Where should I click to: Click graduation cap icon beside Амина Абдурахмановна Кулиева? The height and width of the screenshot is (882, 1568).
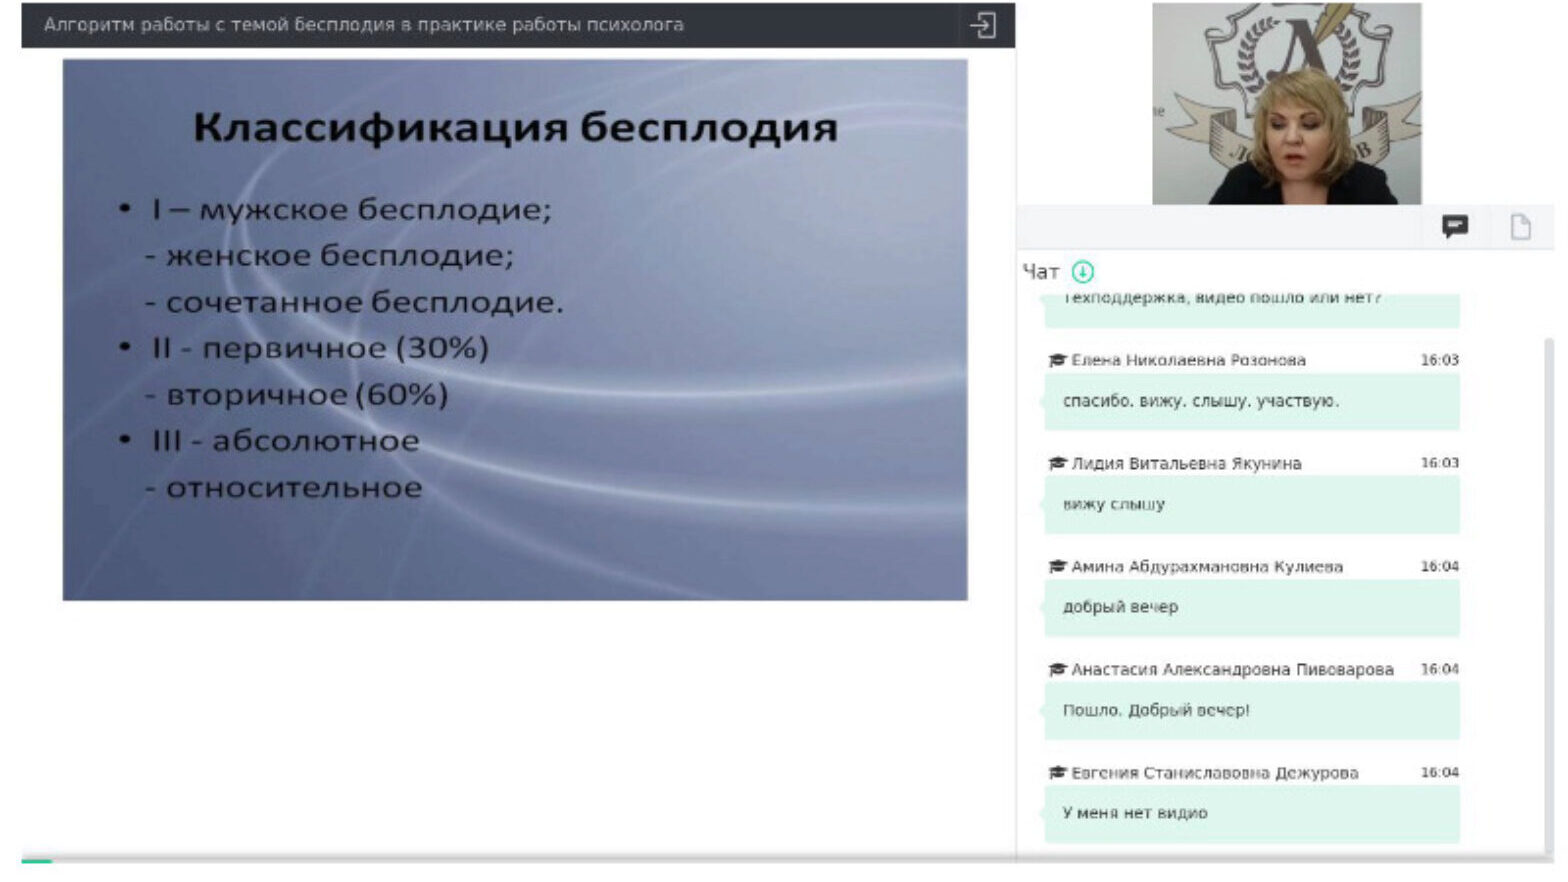pyautogui.click(x=1057, y=566)
